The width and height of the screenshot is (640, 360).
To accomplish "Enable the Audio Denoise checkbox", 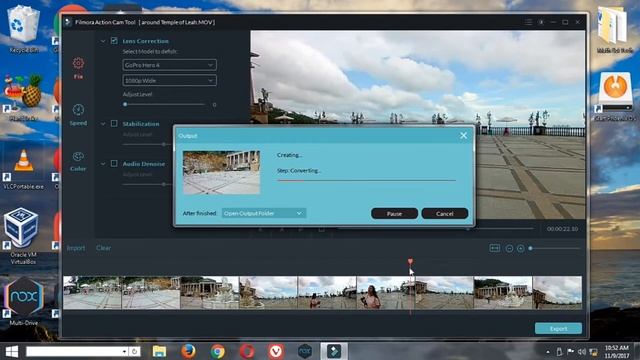I will pos(114,163).
